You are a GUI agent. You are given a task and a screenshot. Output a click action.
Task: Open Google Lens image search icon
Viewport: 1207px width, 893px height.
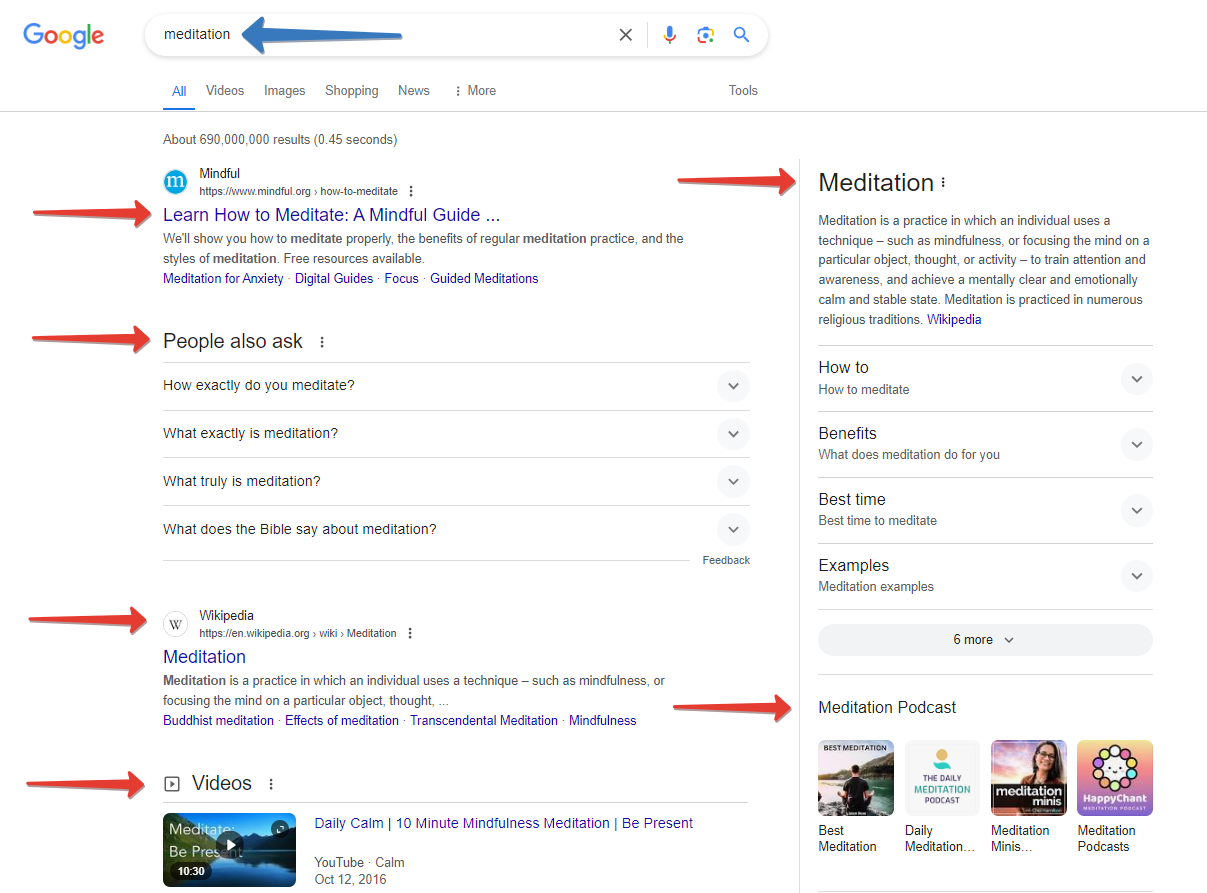pyautogui.click(x=705, y=35)
